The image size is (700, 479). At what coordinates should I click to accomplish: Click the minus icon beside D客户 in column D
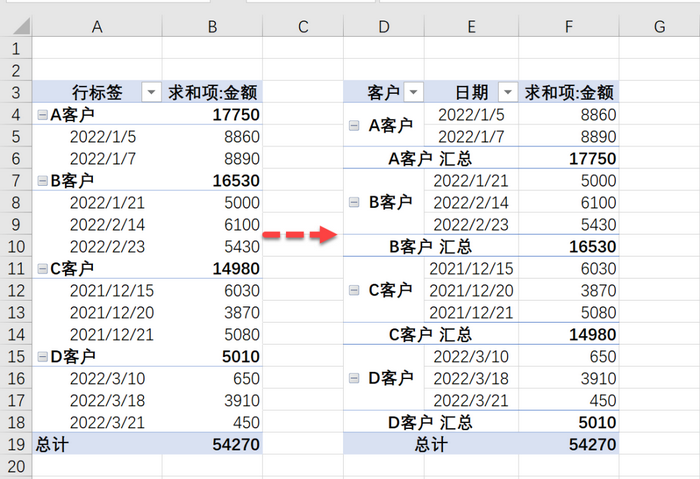tap(354, 378)
